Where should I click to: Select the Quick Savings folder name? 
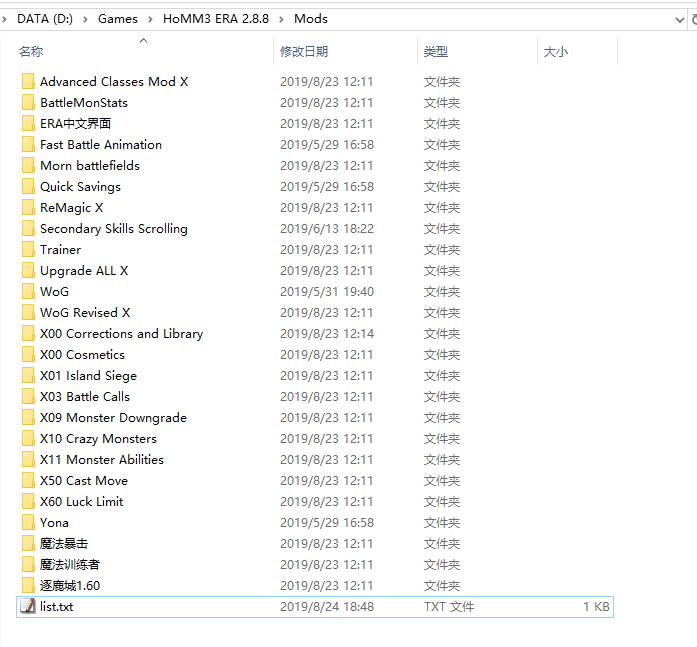tap(80, 187)
